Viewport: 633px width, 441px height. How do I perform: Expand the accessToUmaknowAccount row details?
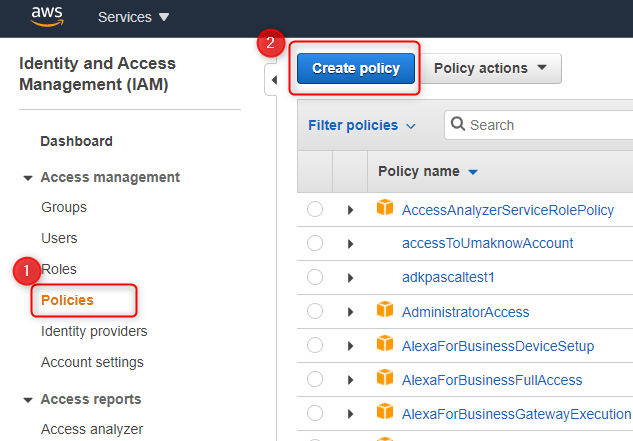click(x=350, y=244)
